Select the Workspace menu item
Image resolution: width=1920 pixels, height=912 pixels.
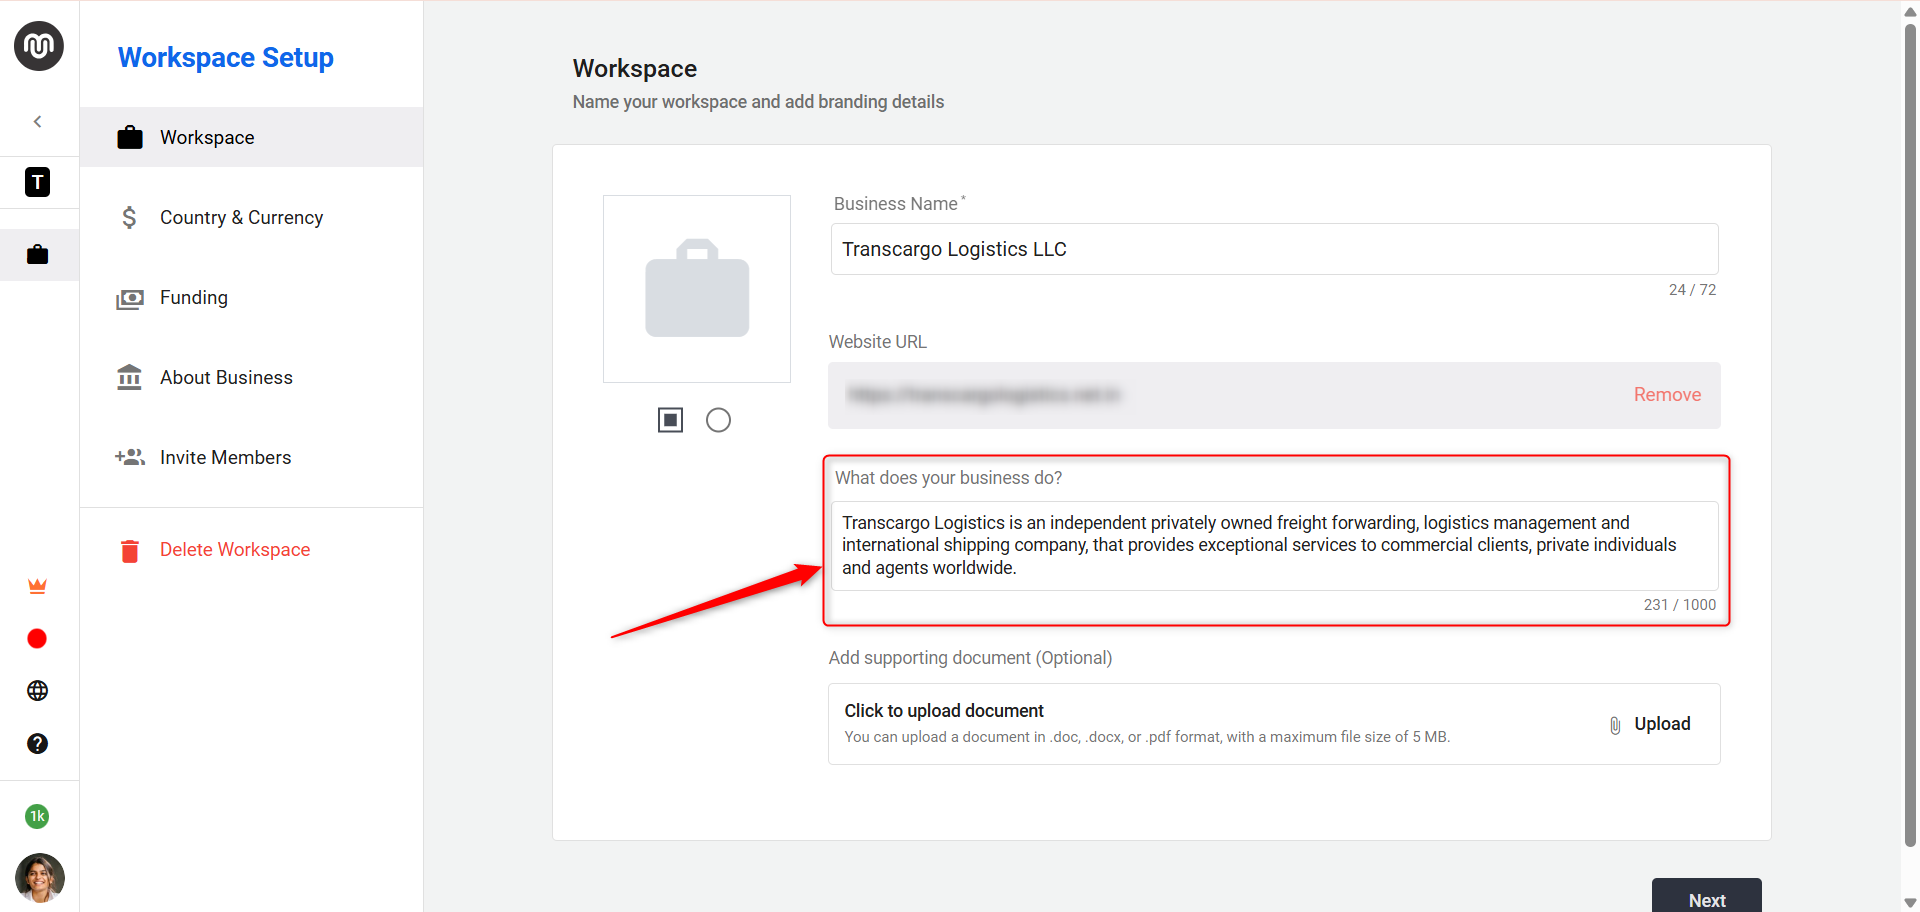tap(252, 137)
